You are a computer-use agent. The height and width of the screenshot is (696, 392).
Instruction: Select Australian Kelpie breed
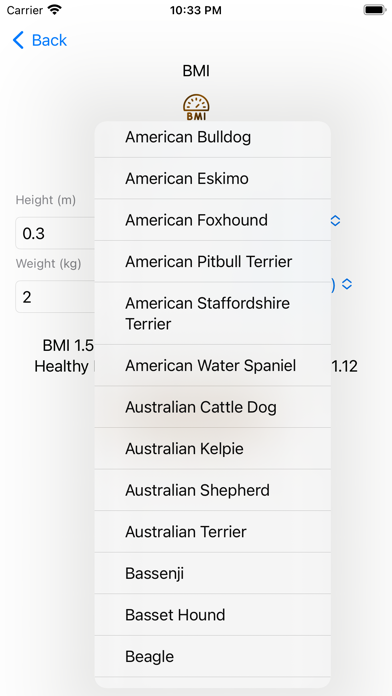213,448
